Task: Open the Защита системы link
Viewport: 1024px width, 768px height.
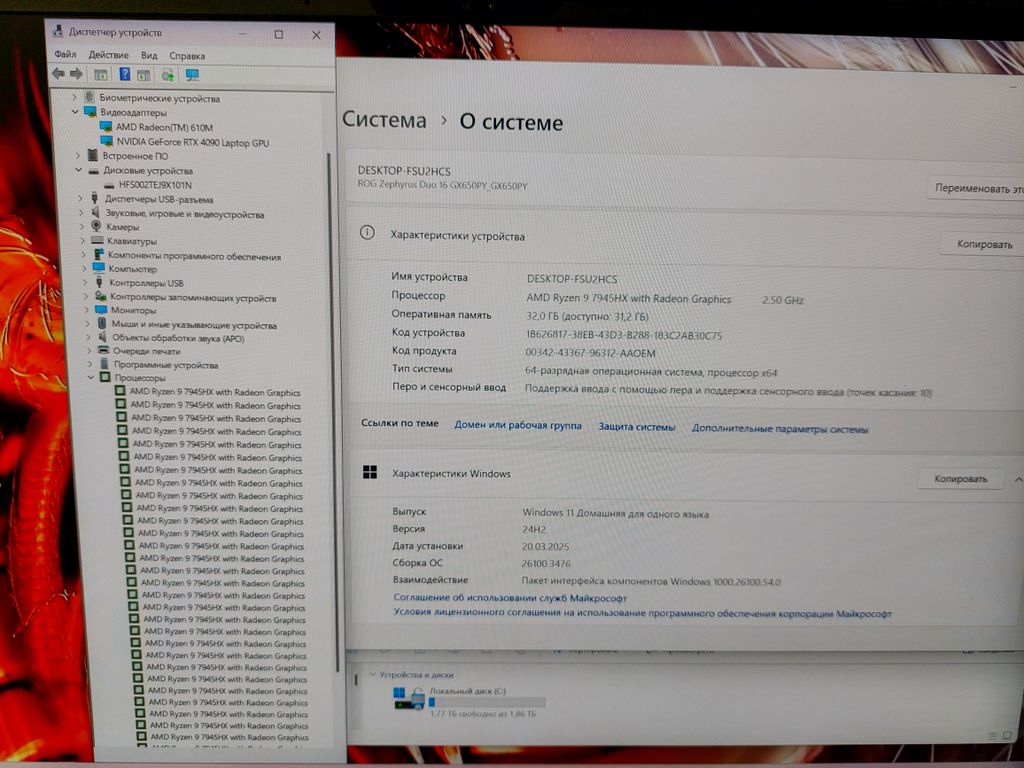Action: tap(637, 427)
